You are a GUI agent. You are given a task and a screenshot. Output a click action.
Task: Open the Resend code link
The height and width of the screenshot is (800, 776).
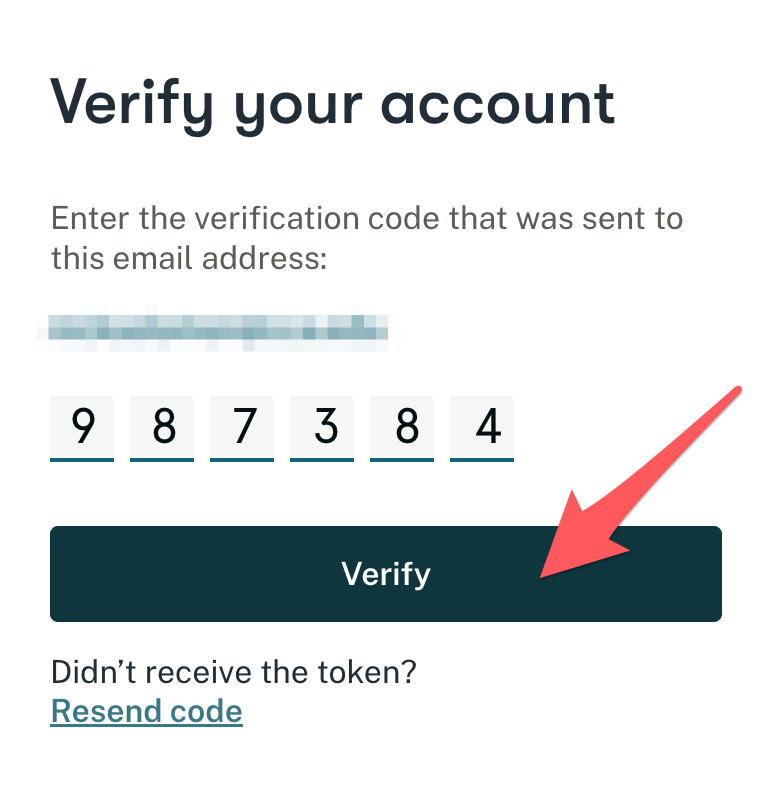click(x=146, y=711)
